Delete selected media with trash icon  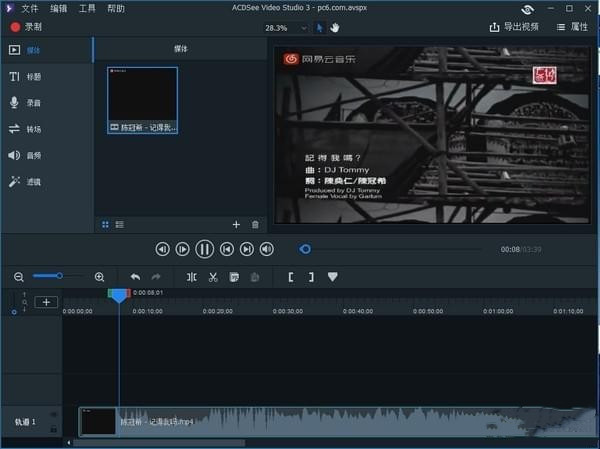pos(255,225)
